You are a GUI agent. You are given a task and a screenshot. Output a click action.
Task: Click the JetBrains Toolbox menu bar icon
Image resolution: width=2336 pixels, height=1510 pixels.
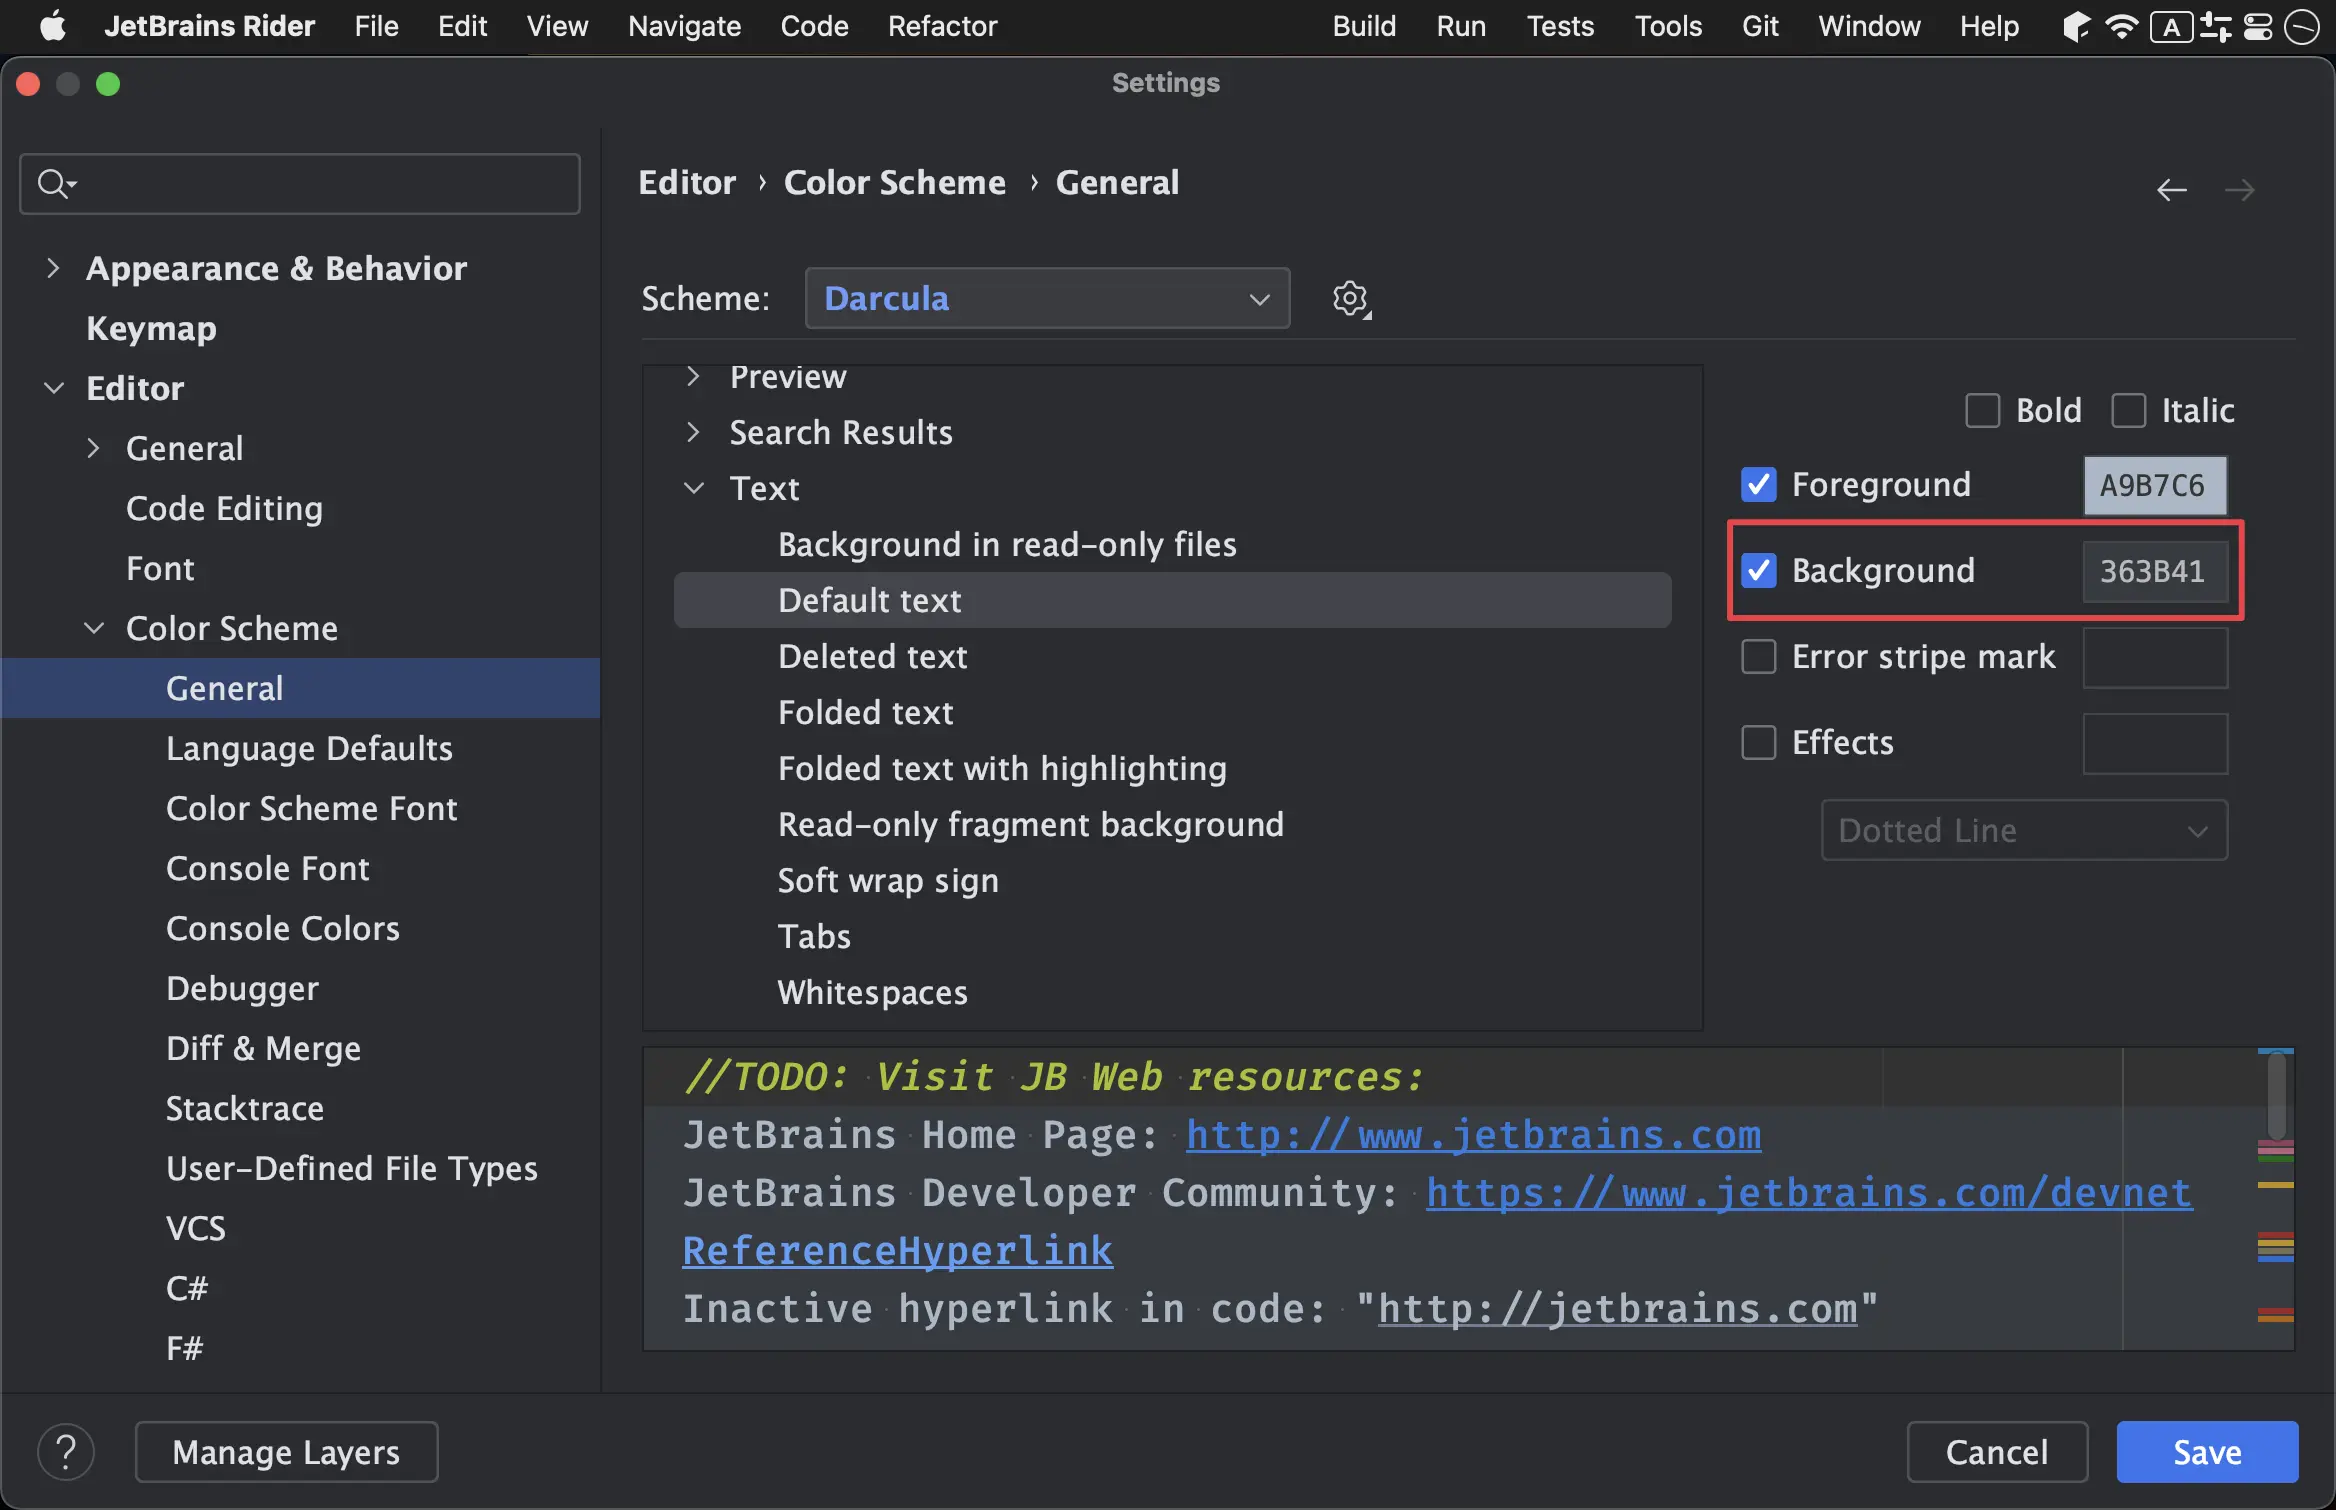click(x=2076, y=26)
